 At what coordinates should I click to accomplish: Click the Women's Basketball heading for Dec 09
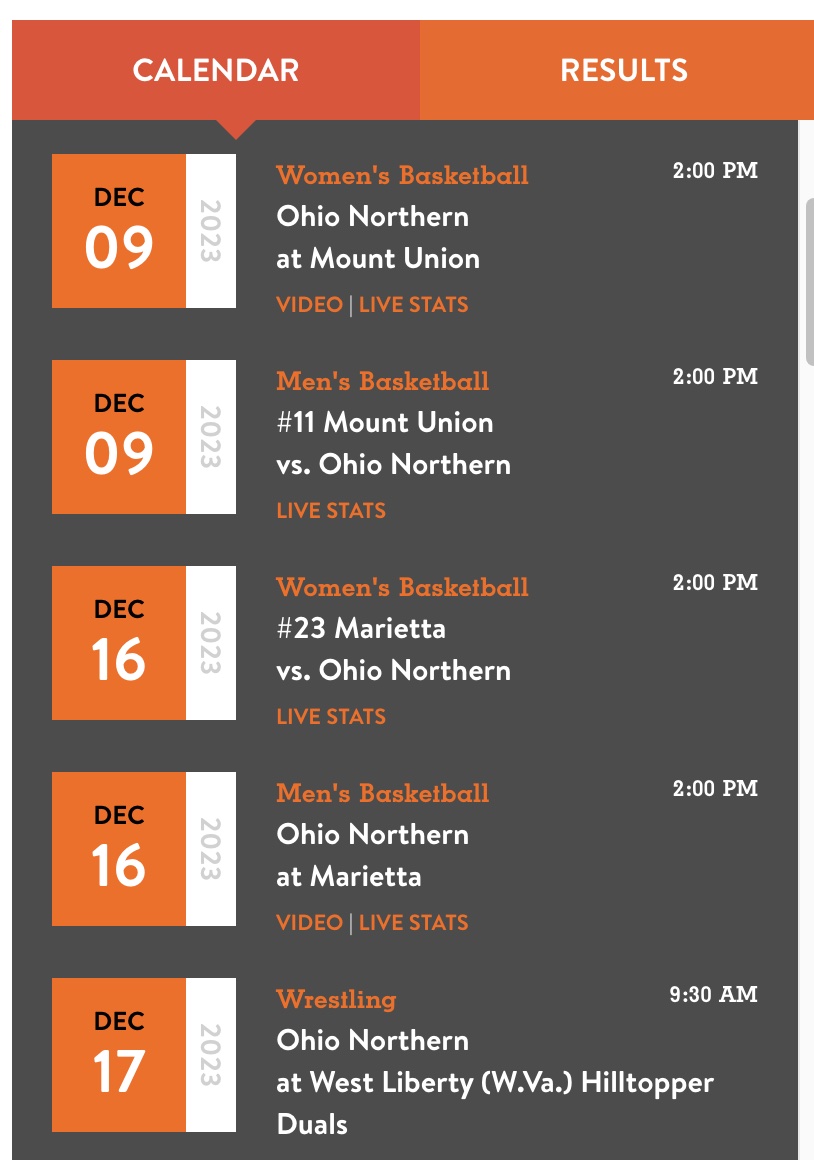(402, 175)
